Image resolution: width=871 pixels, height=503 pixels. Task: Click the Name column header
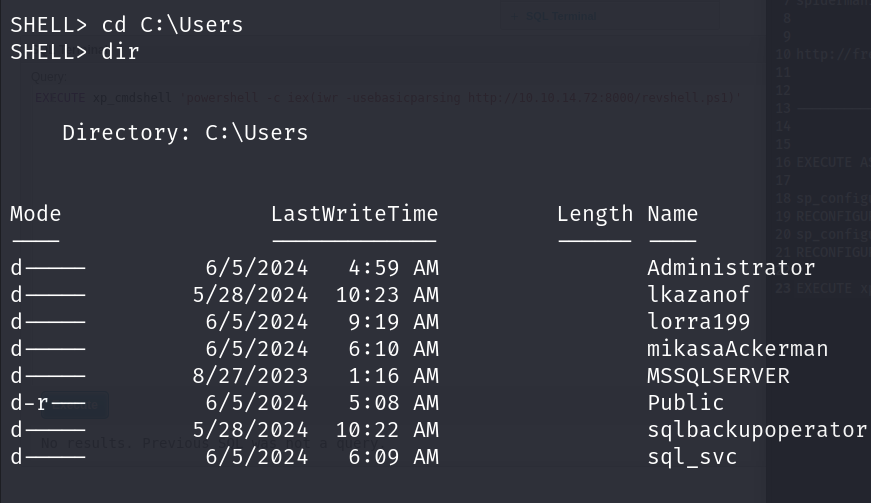pyautogui.click(x=672, y=214)
